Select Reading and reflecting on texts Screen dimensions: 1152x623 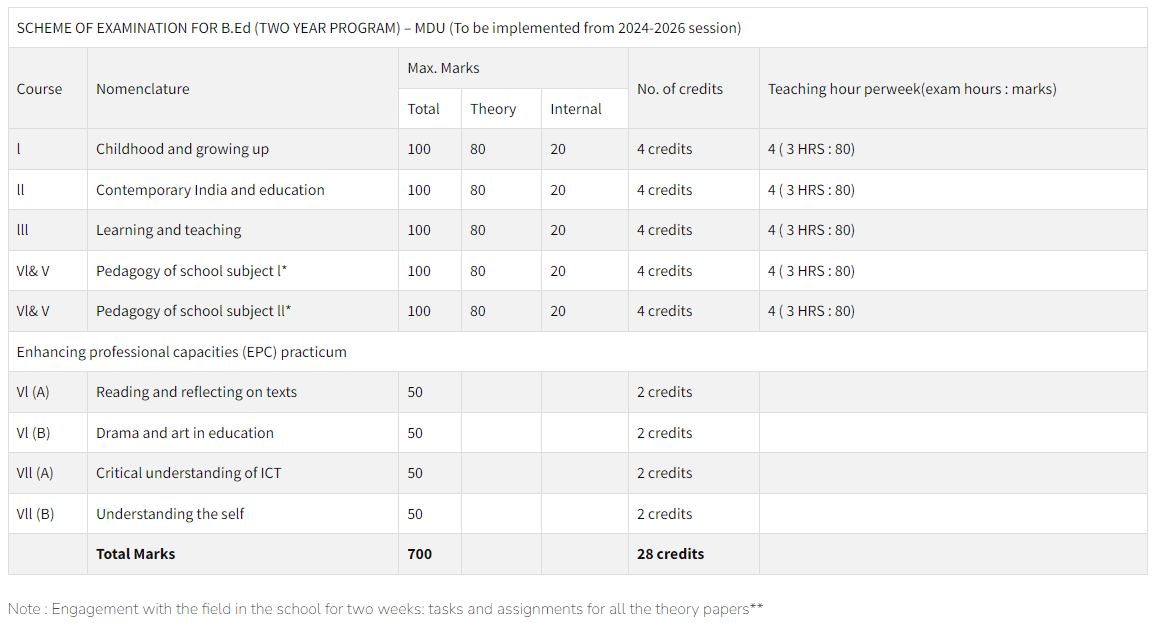click(196, 392)
